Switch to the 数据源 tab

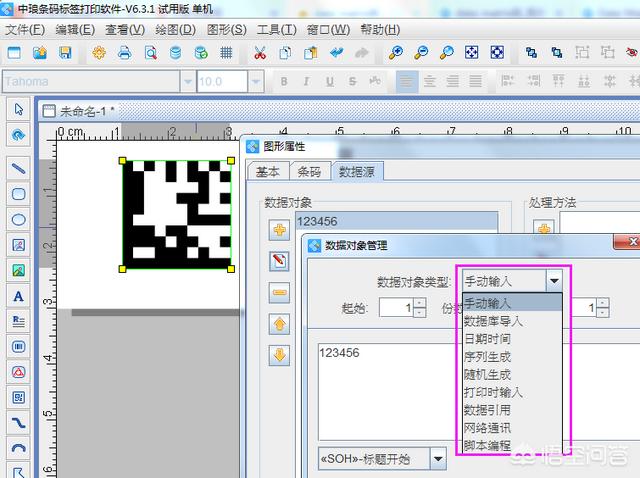pos(357,171)
